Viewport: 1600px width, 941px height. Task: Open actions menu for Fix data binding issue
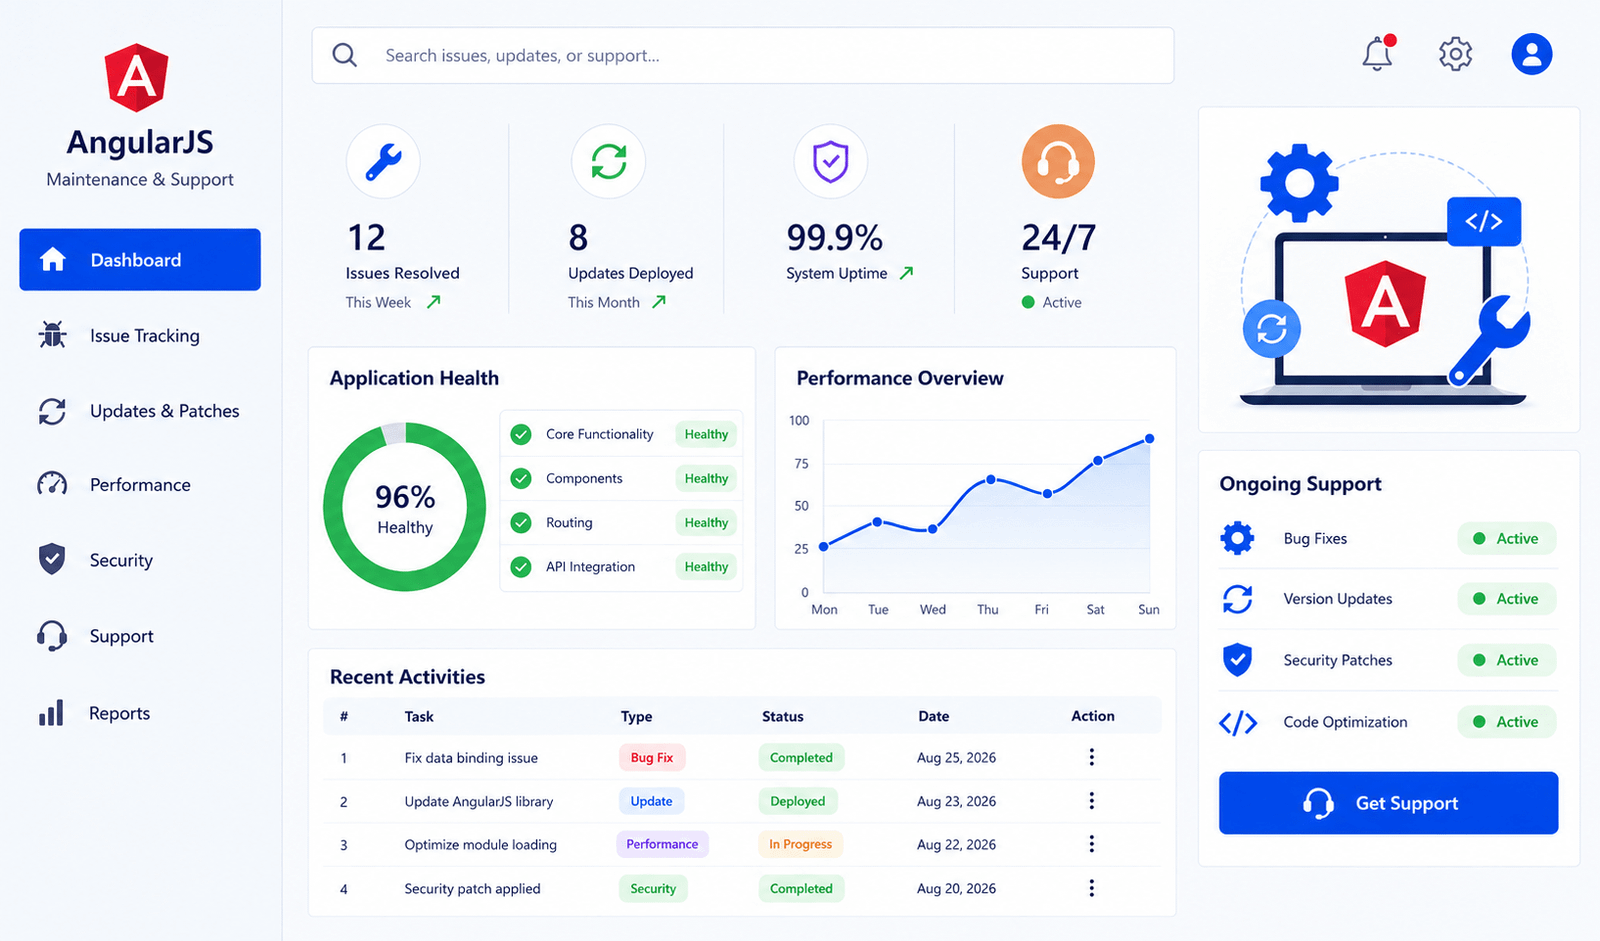tap(1092, 757)
